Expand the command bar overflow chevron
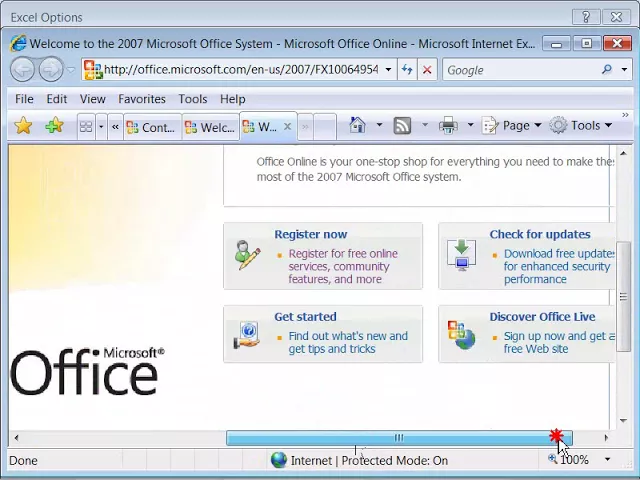The height and width of the screenshot is (480, 640). click(x=625, y=115)
